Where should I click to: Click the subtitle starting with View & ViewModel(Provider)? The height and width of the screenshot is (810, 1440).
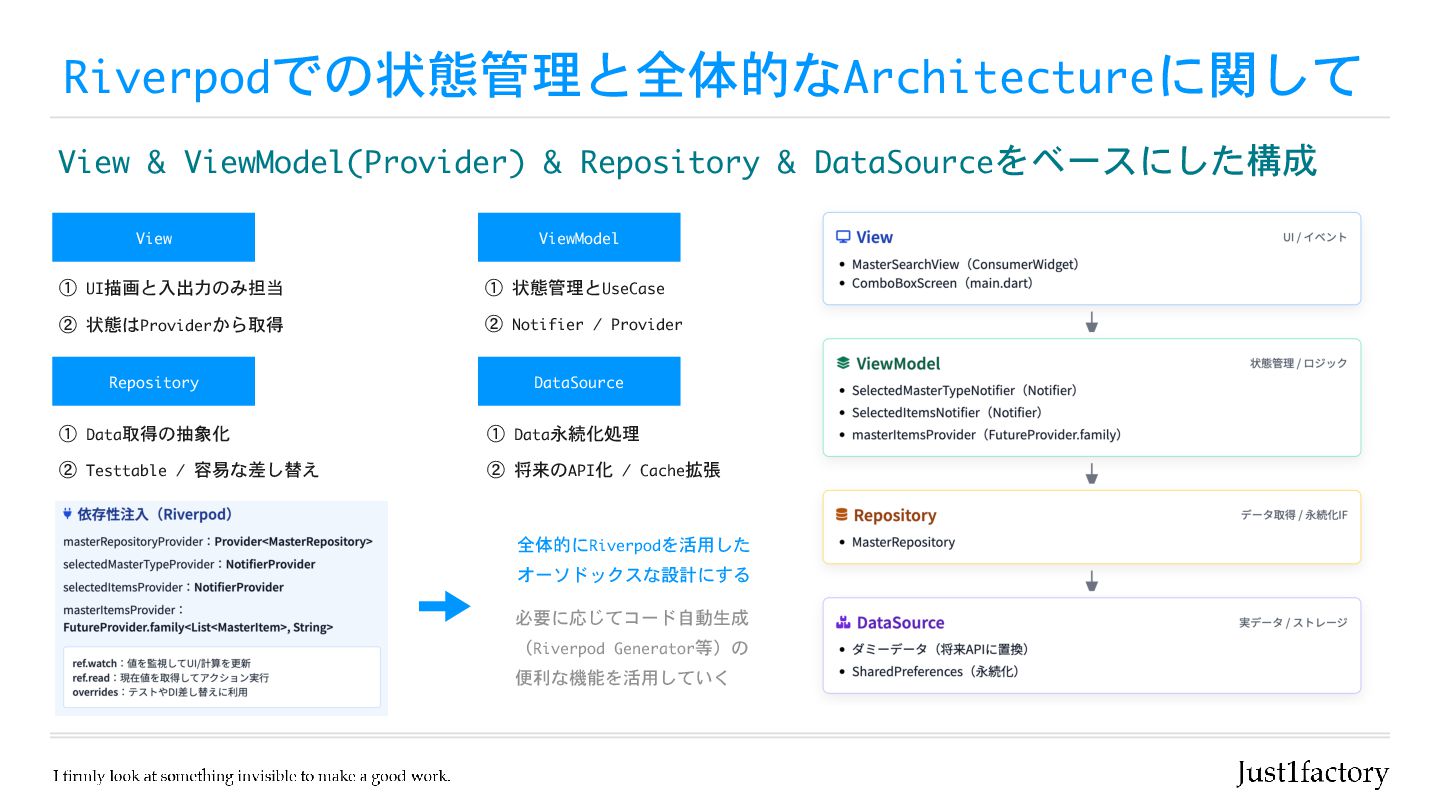[687, 162]
